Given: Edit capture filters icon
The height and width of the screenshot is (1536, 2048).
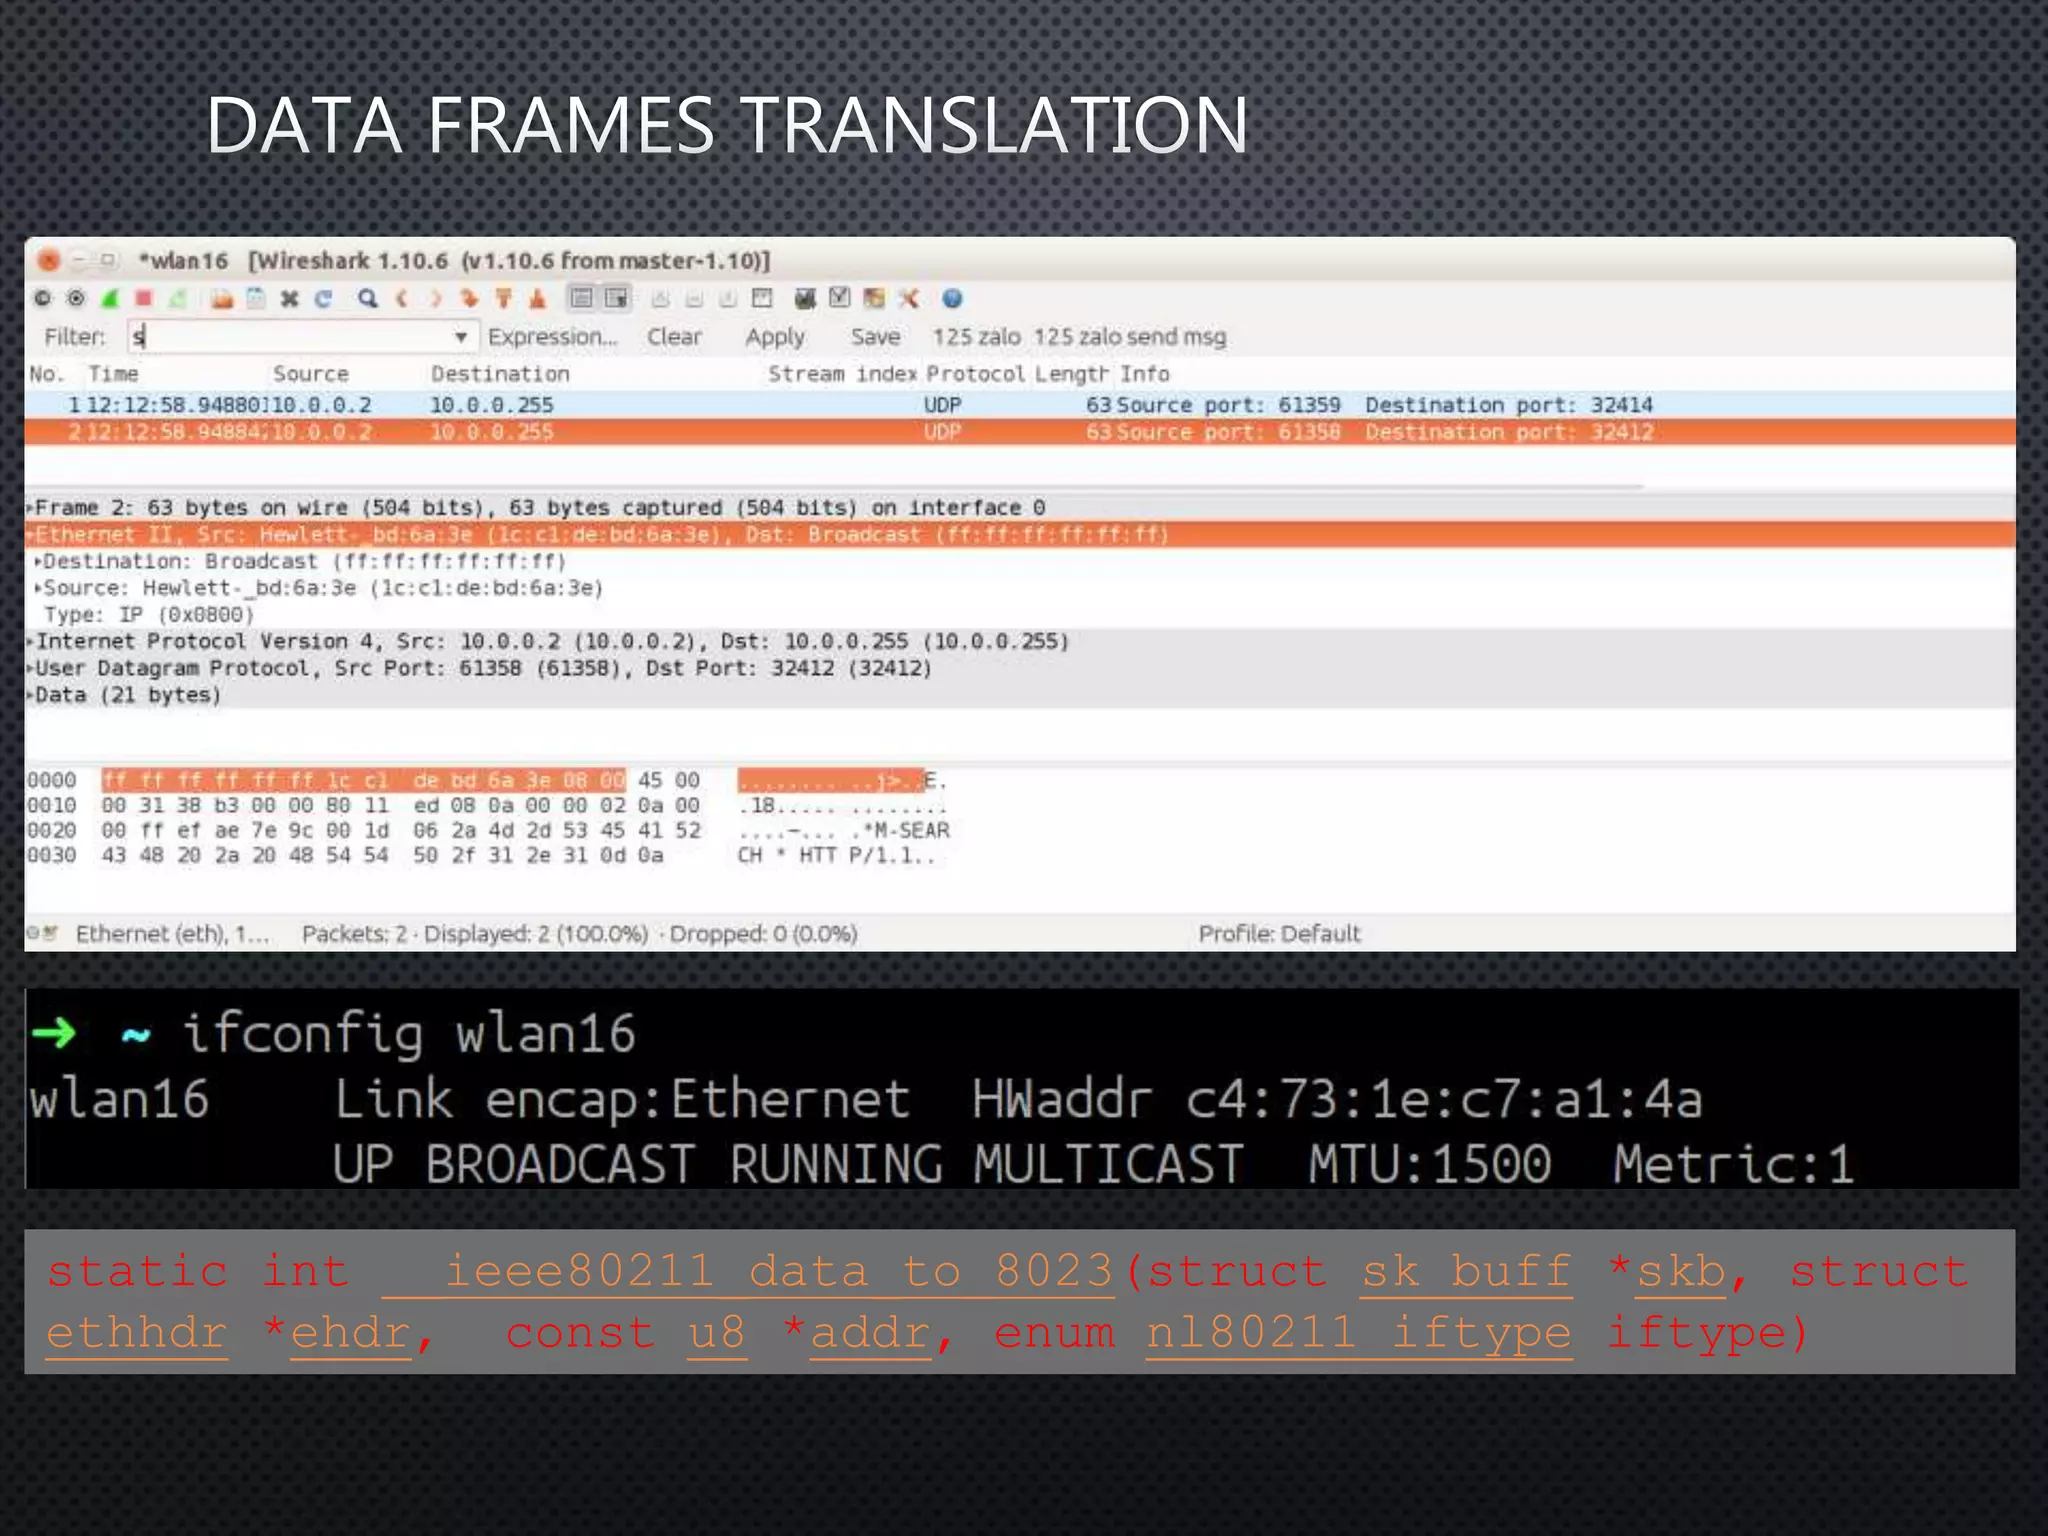Looking at the screenshot, I should [x=805, y=298].
